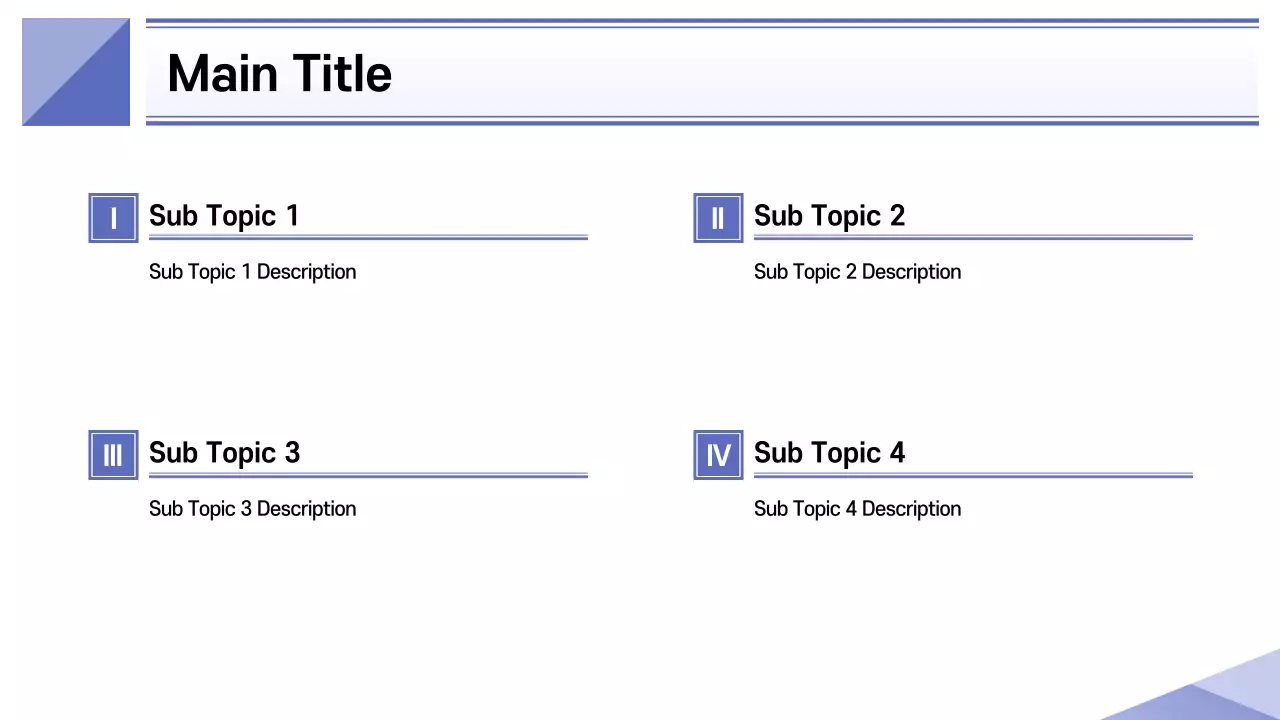This screenshot has height=720, width=1280.
Task: Click the Sub Topic 3 Description text
Action: click(x=252, y=509)
